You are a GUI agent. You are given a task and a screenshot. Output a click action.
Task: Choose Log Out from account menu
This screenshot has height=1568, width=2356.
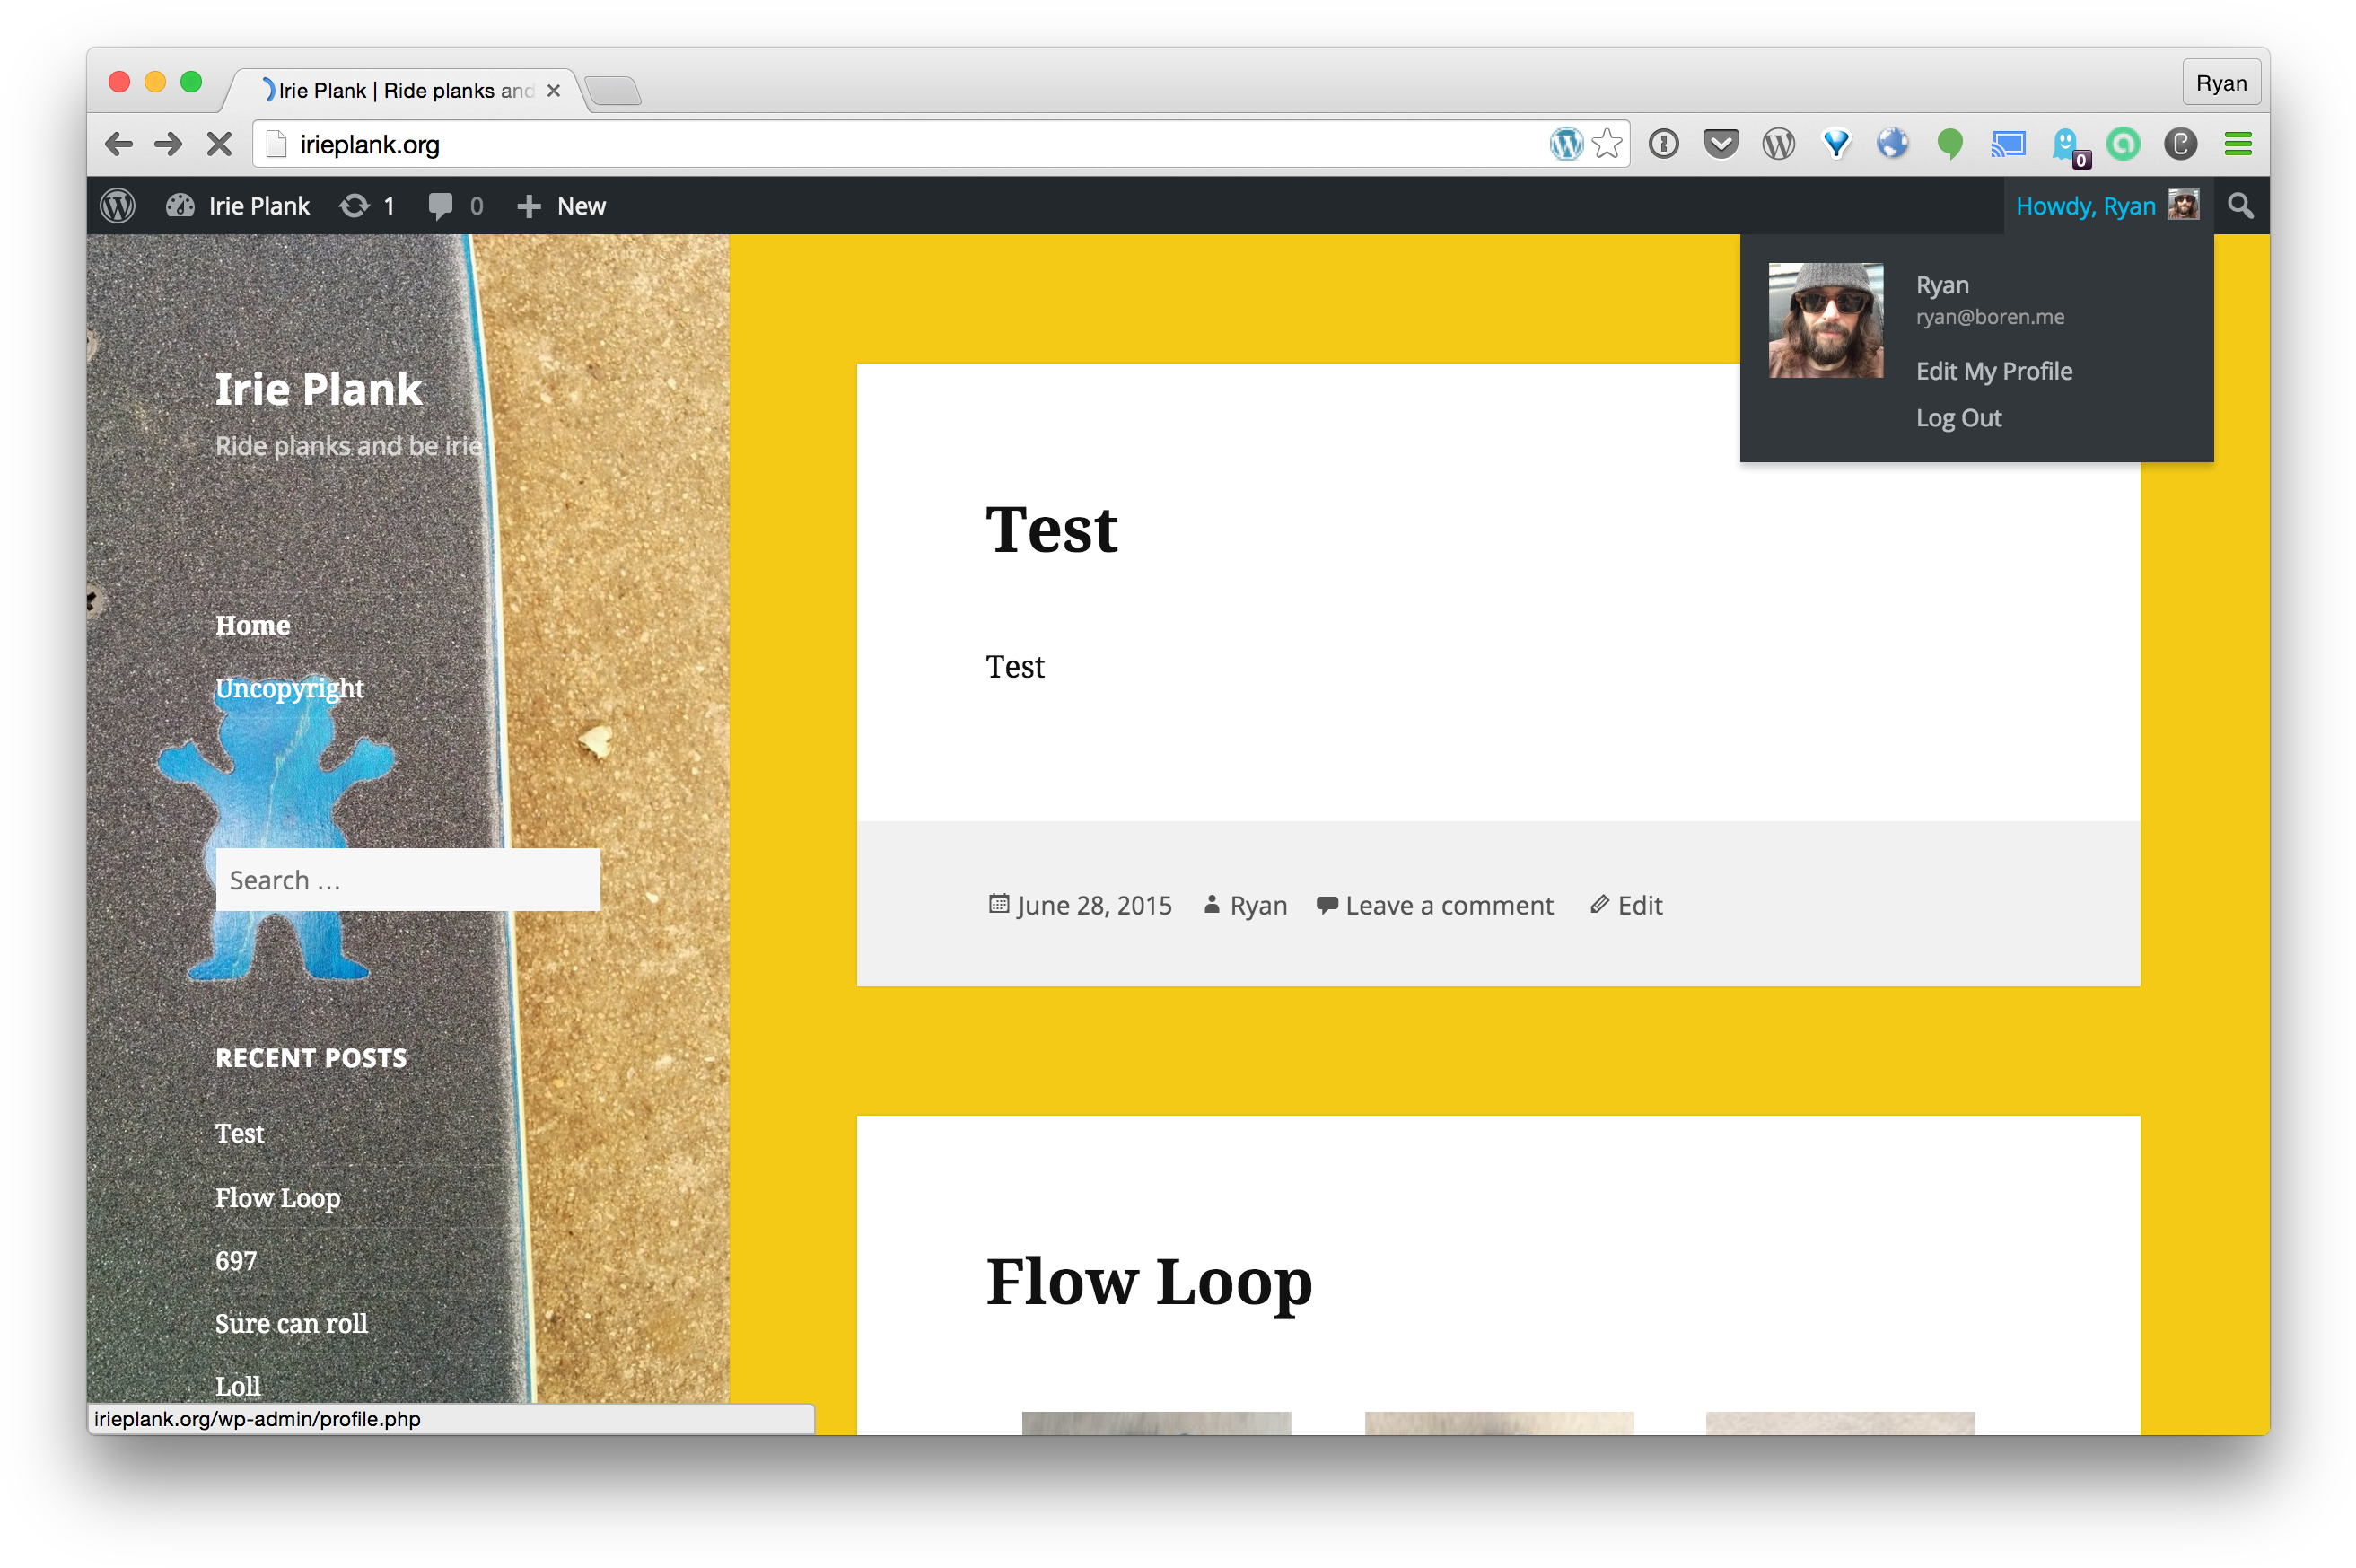pyautogui.click(x=1958, y=418)
